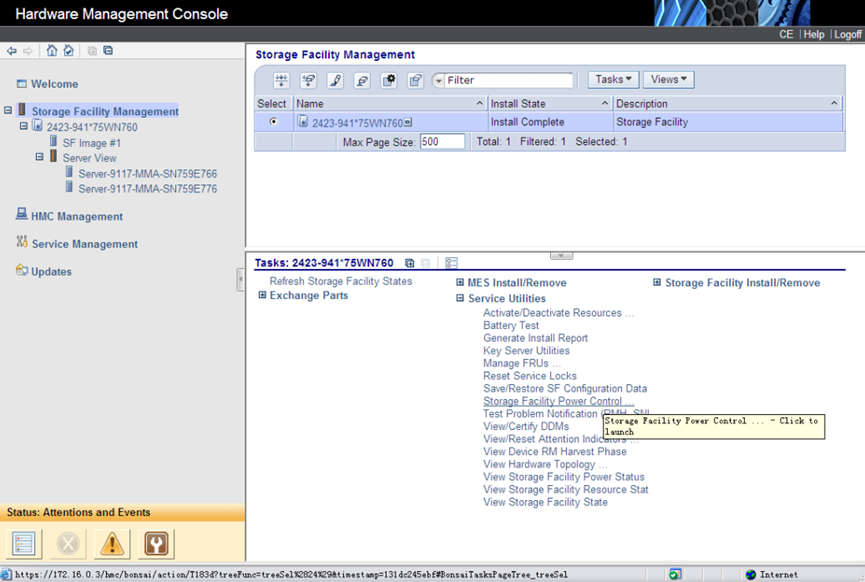This screenshot has width=865, height=582.
Task: Click the Edit Sort toolbar icon
Action: coord(335,81)
